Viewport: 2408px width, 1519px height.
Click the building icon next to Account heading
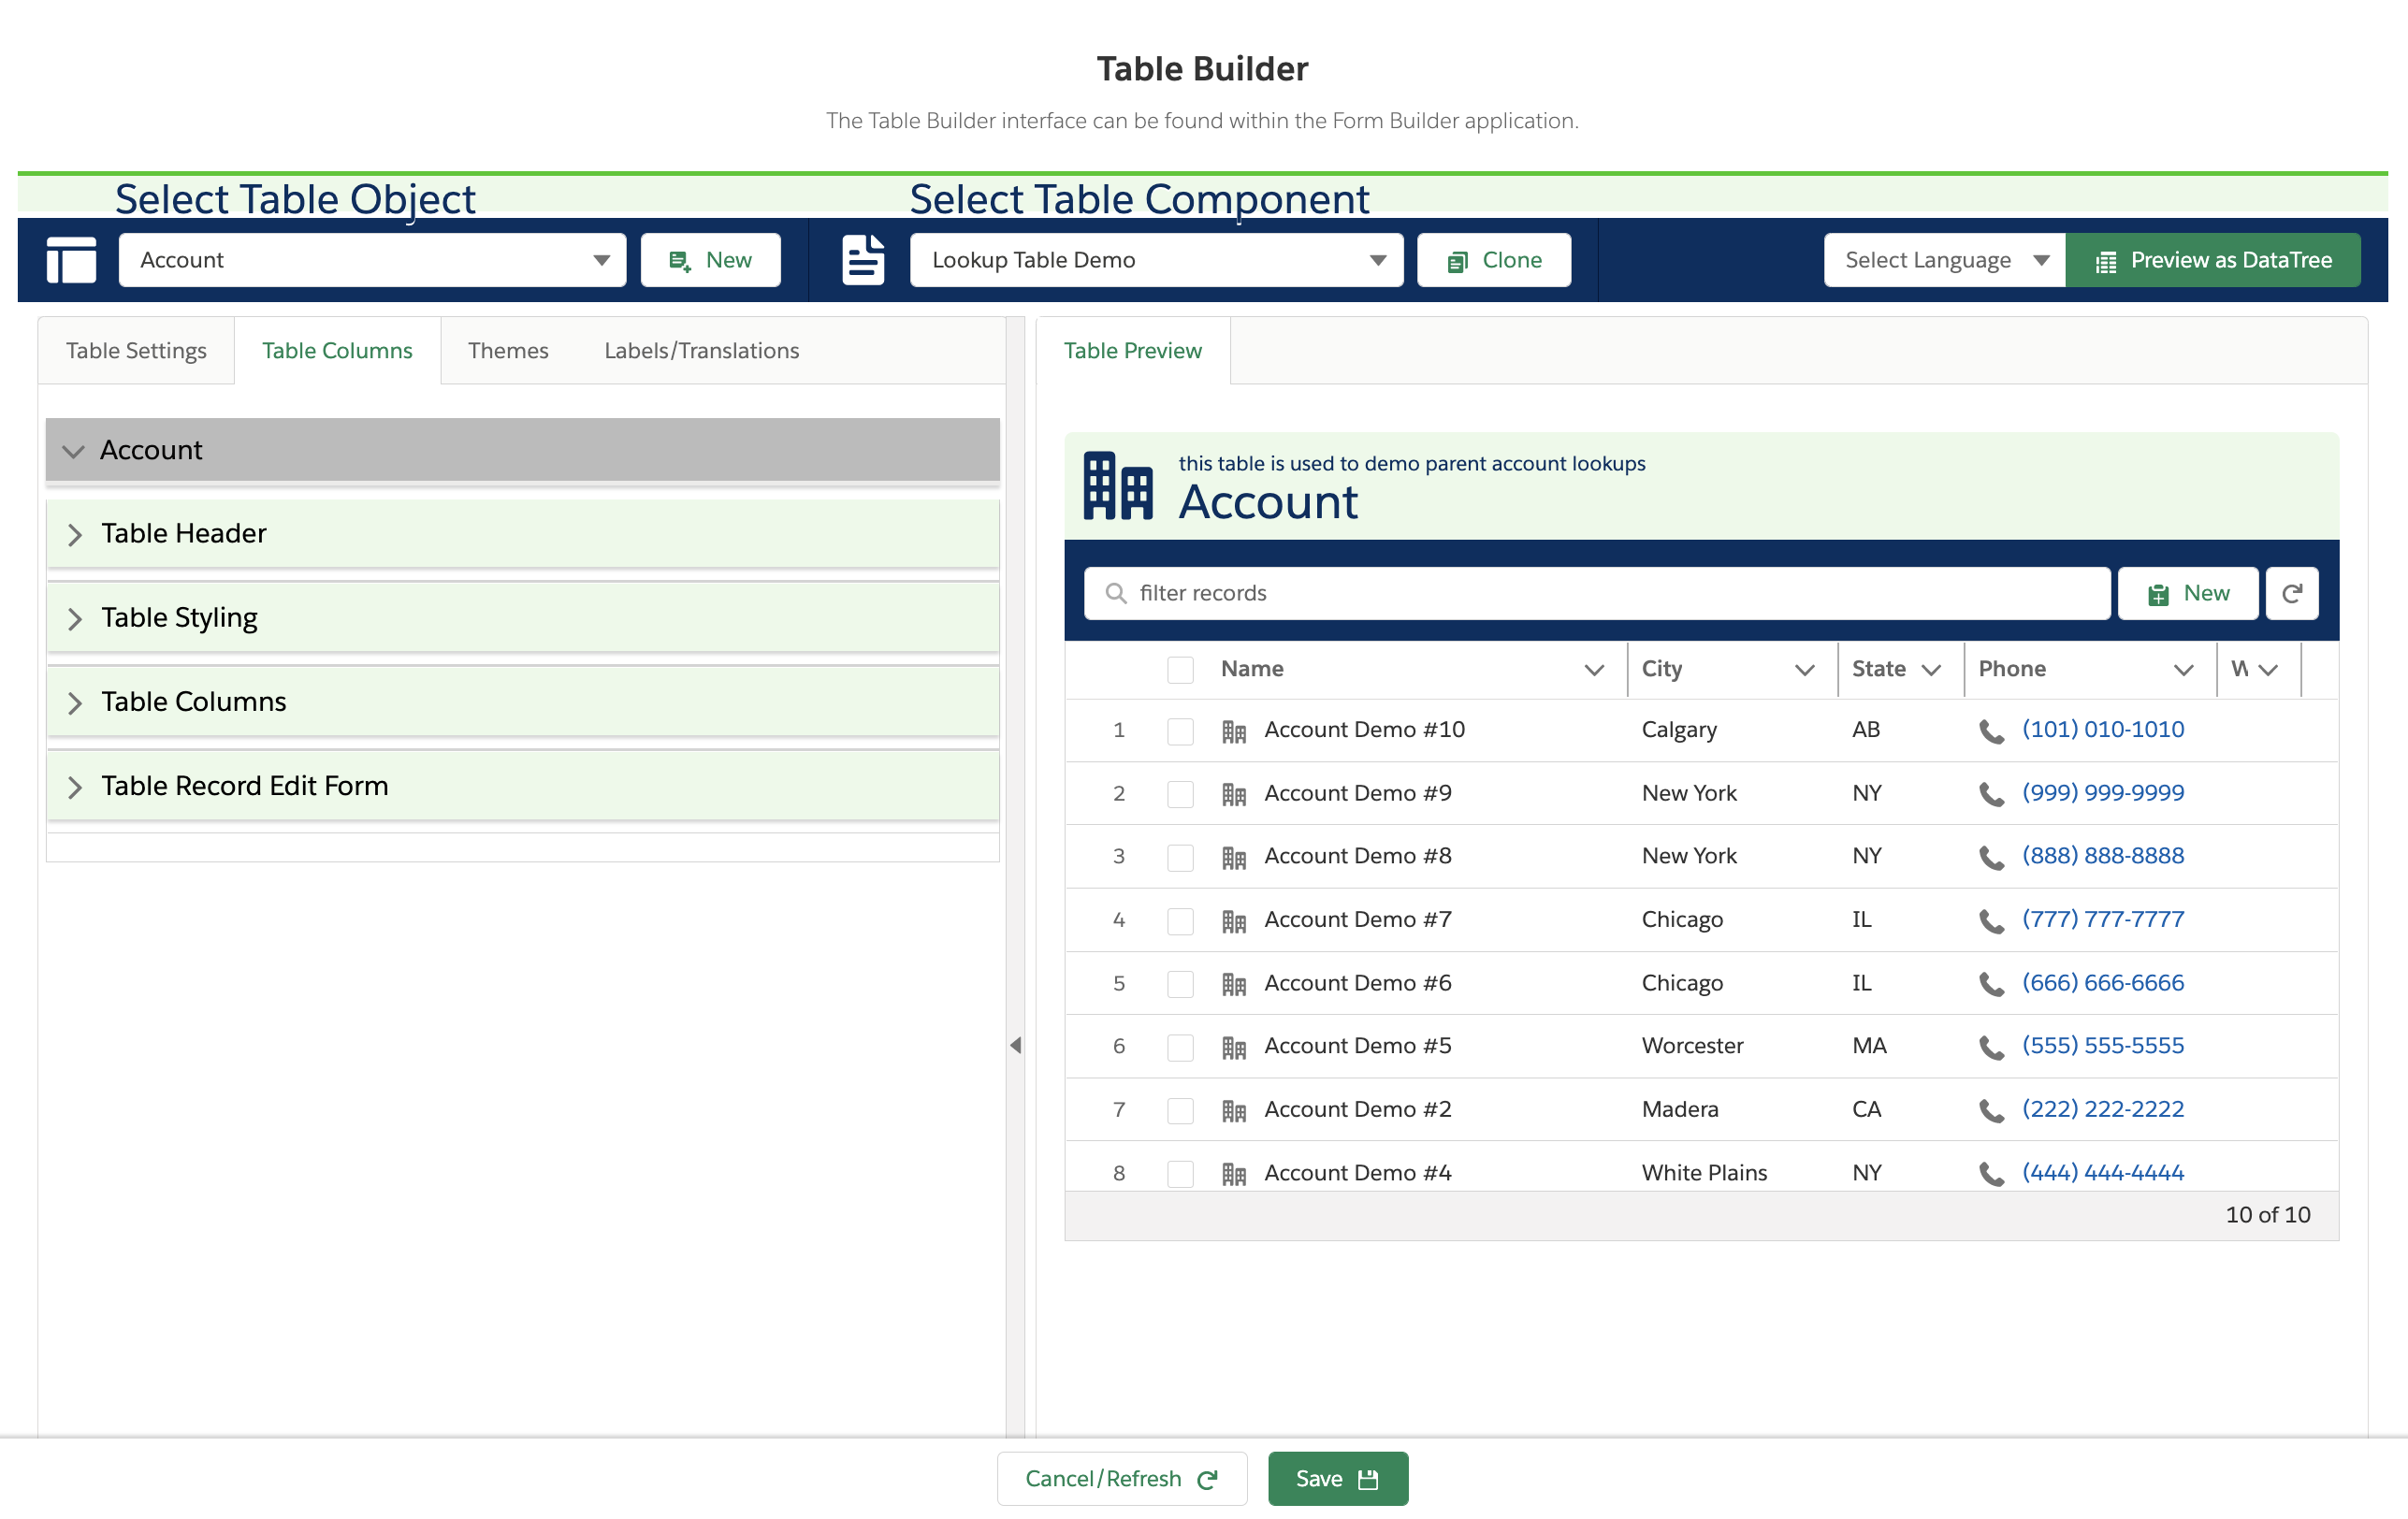tap(1119, 487)
